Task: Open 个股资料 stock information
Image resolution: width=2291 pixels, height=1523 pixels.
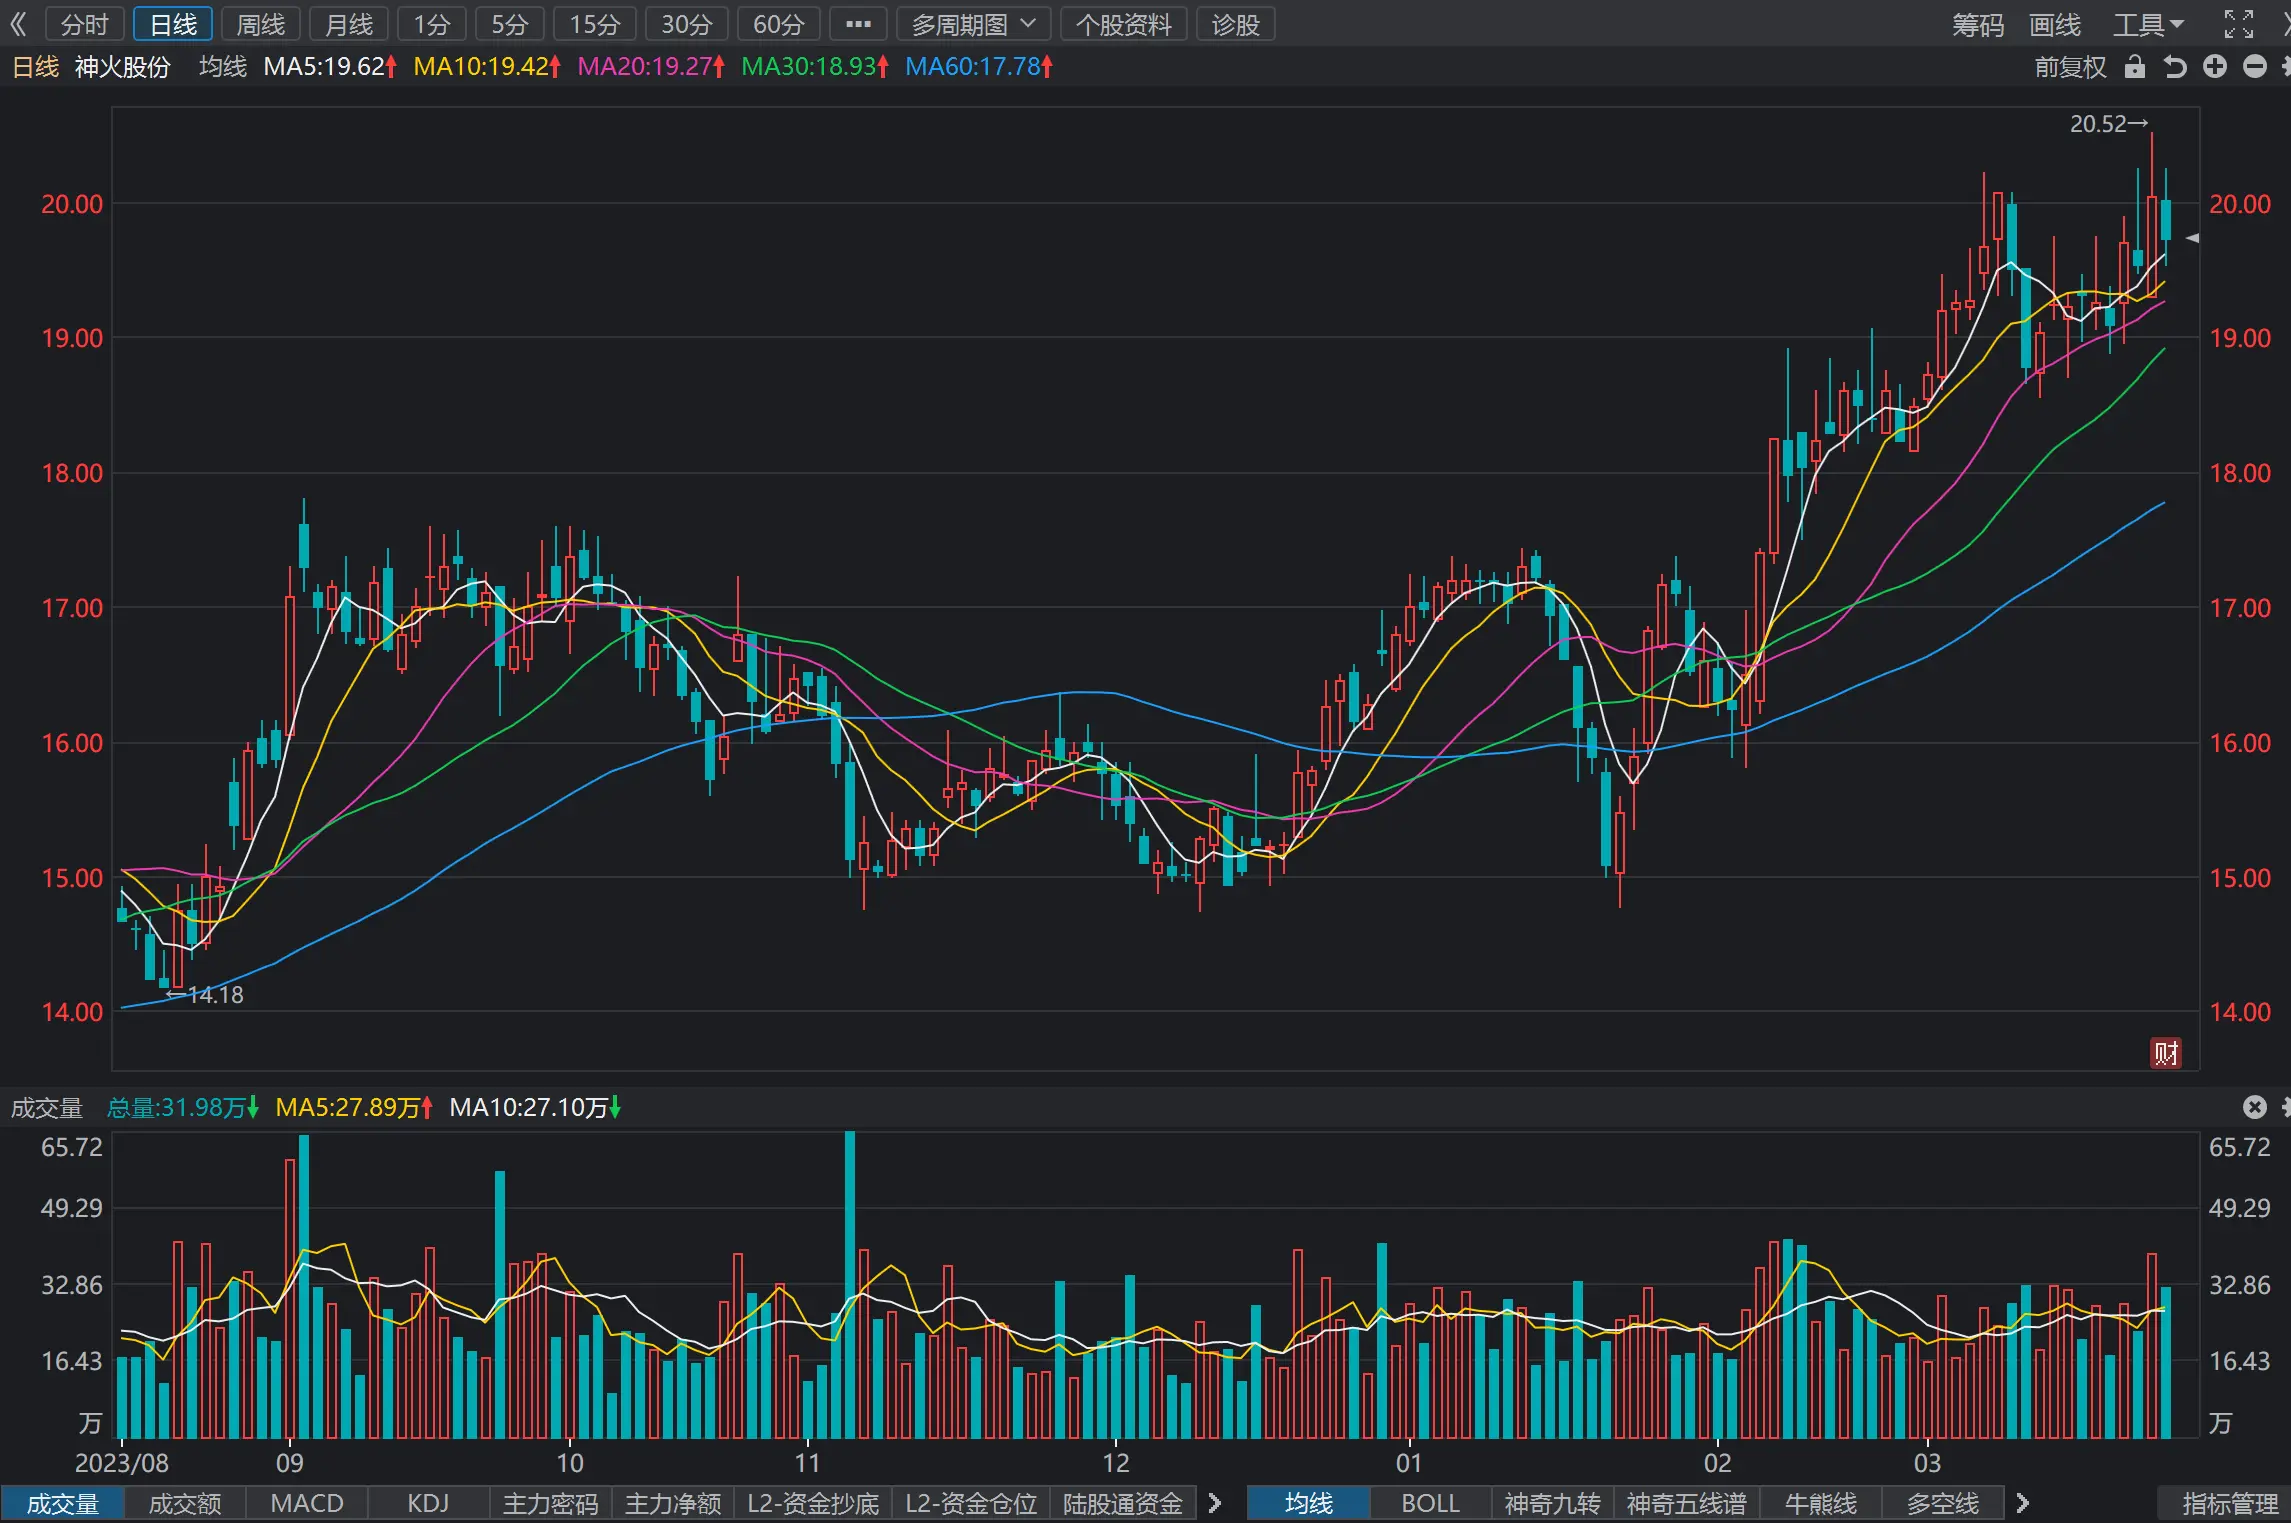Action: (1124, 24)
